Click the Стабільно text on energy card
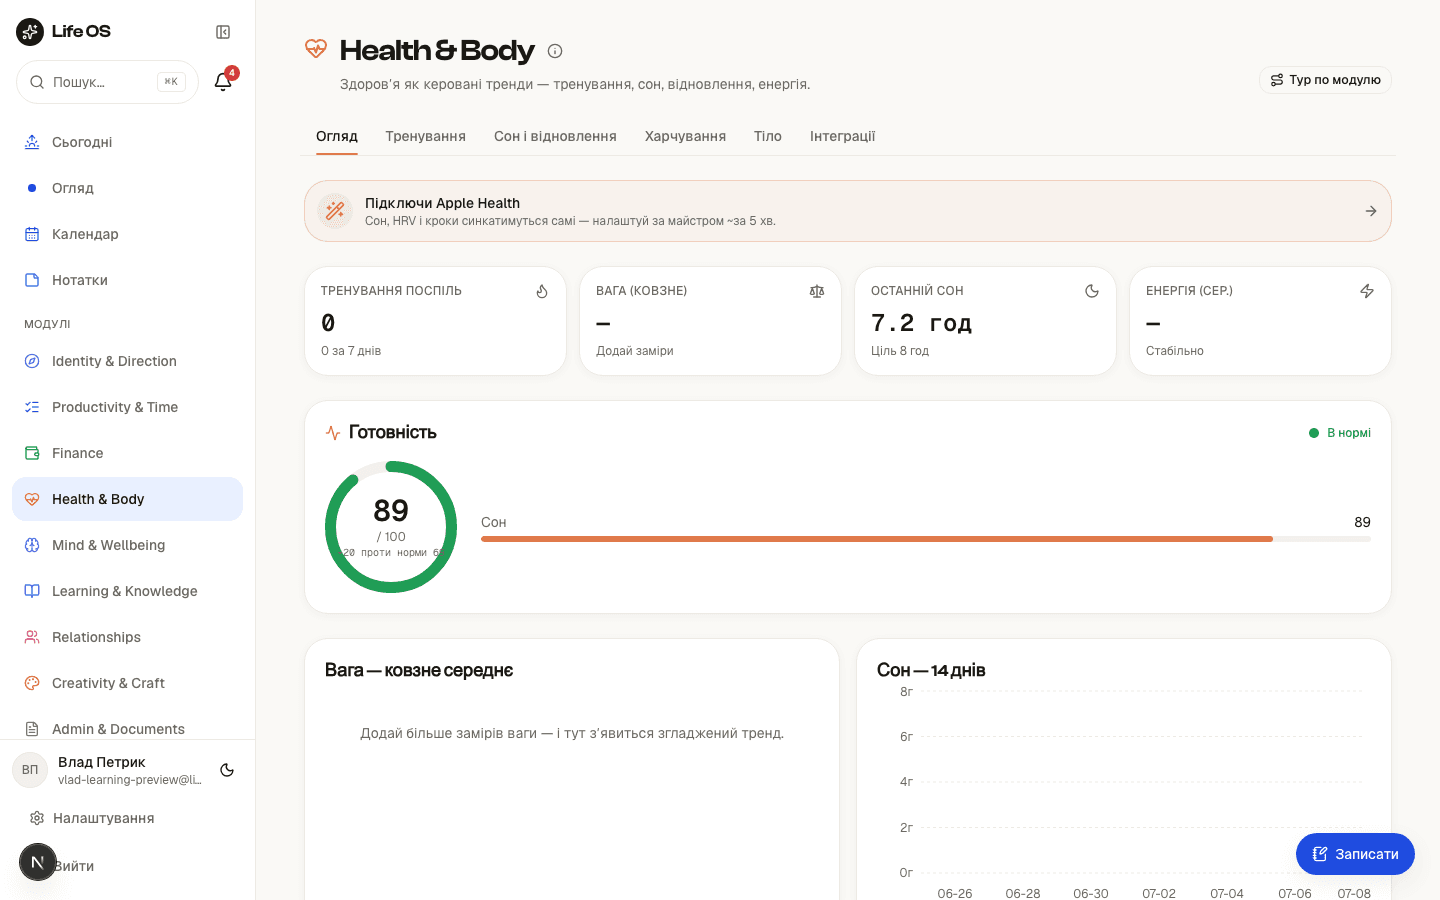 click(x=1175, y=351)
